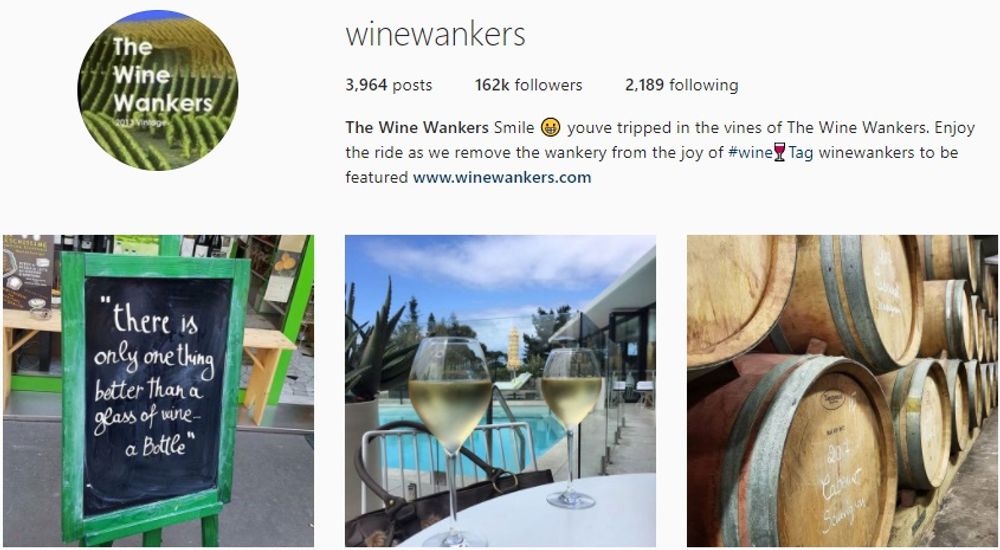Click the top-left barrel in barrels photo
The height and width of the screenshot is (550, 1000).
pyautogui.click(x=740, y=300)
